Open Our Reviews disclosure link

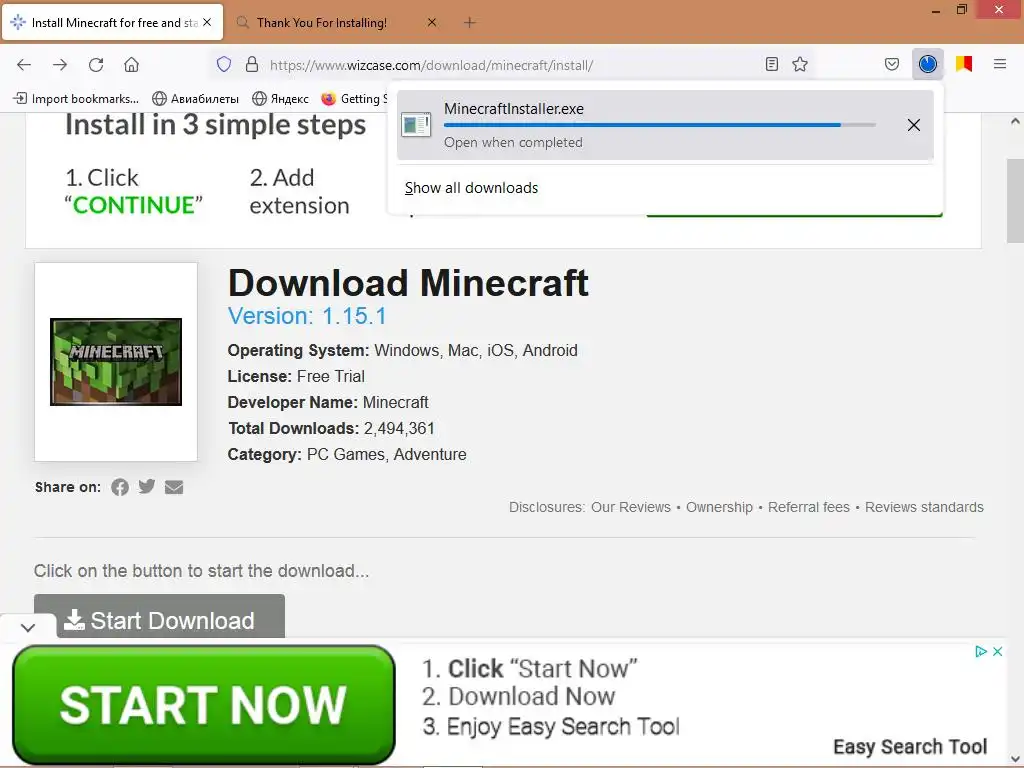630,507
